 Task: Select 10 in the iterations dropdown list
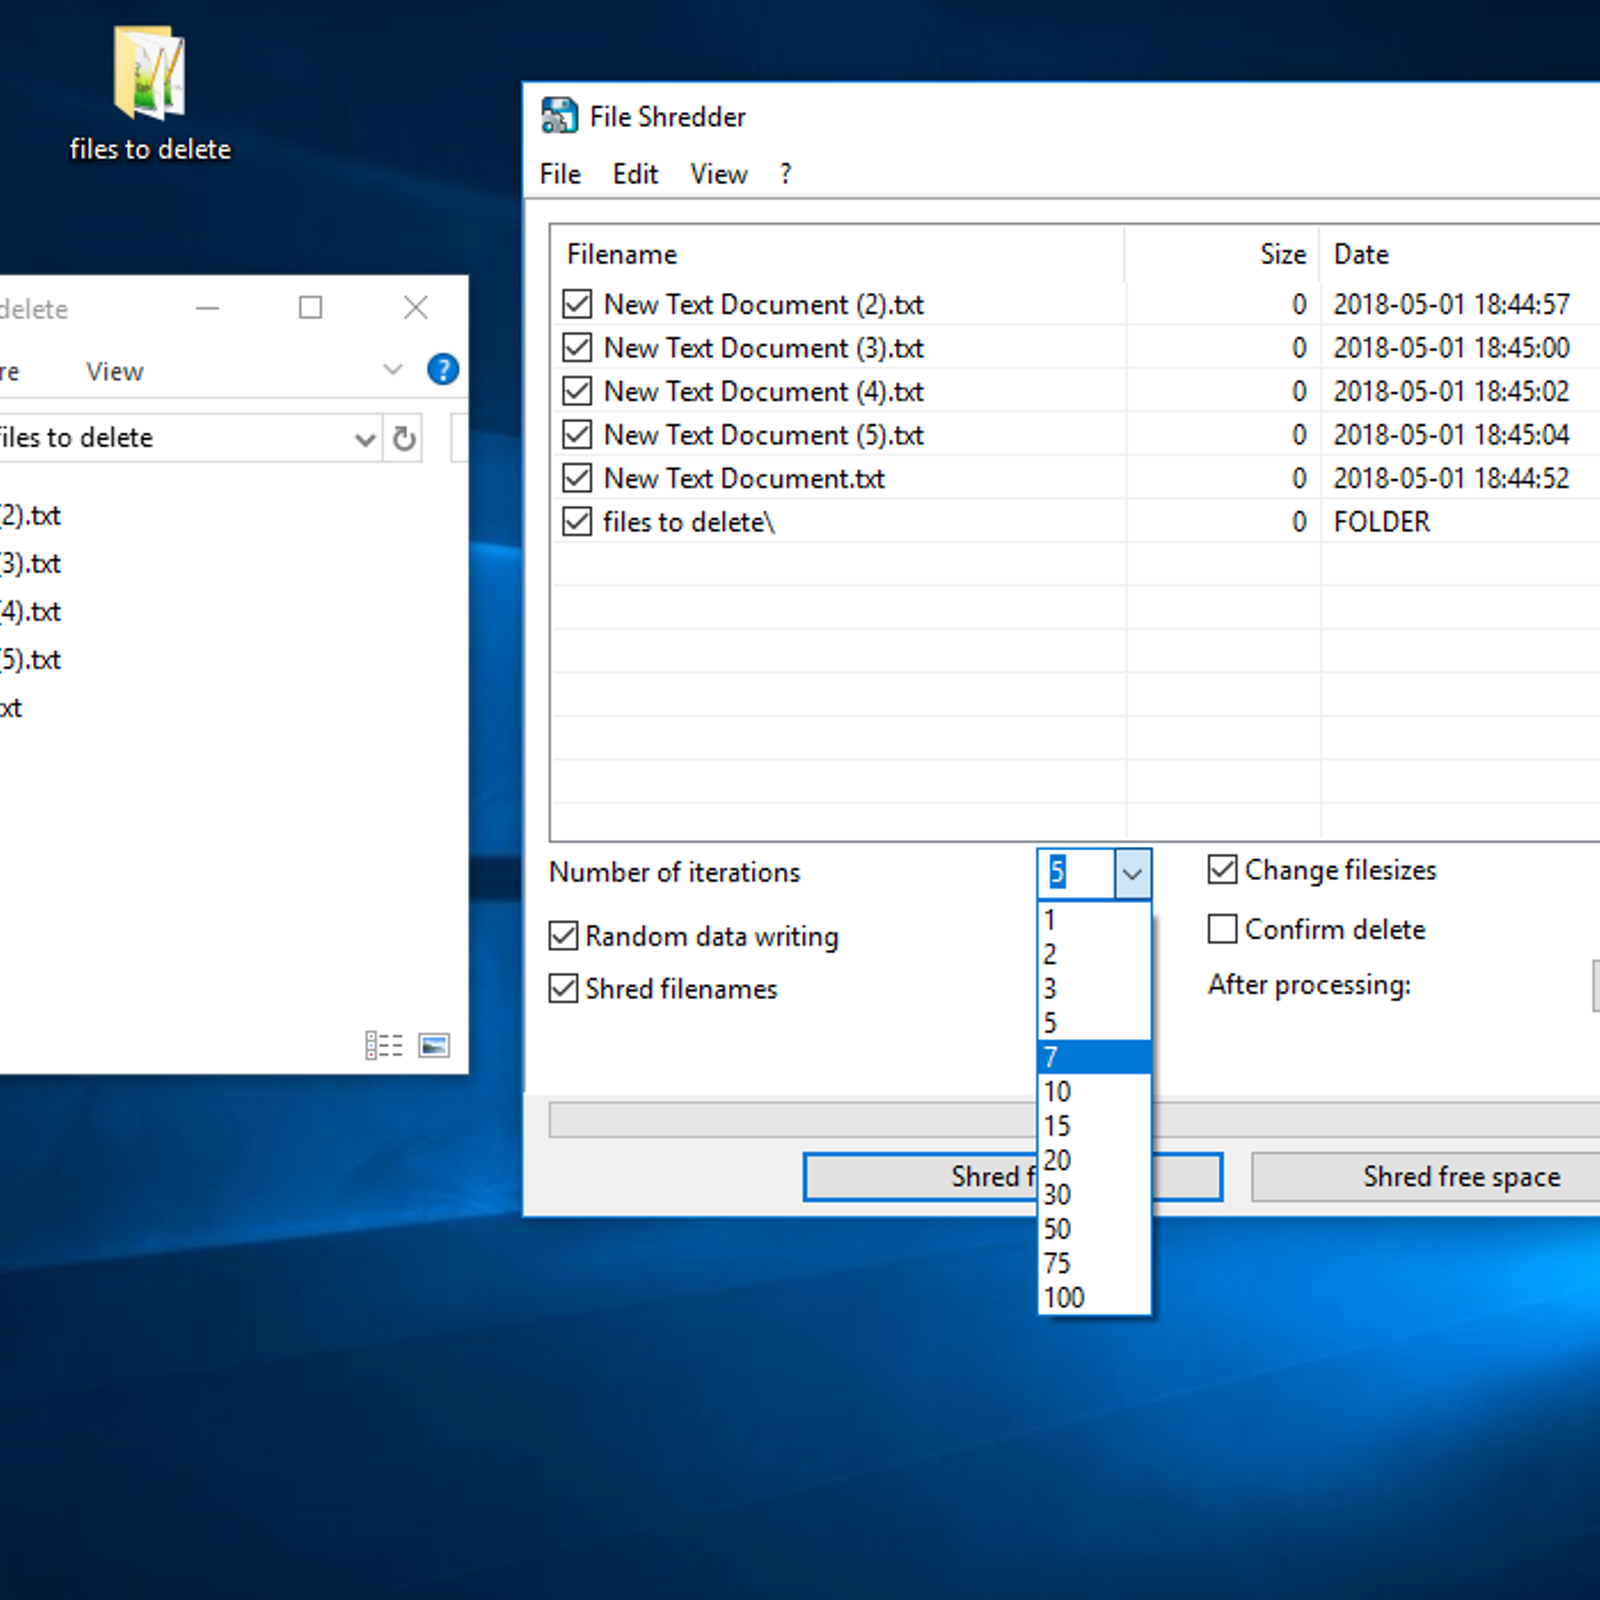[x=1058, y=1091]
